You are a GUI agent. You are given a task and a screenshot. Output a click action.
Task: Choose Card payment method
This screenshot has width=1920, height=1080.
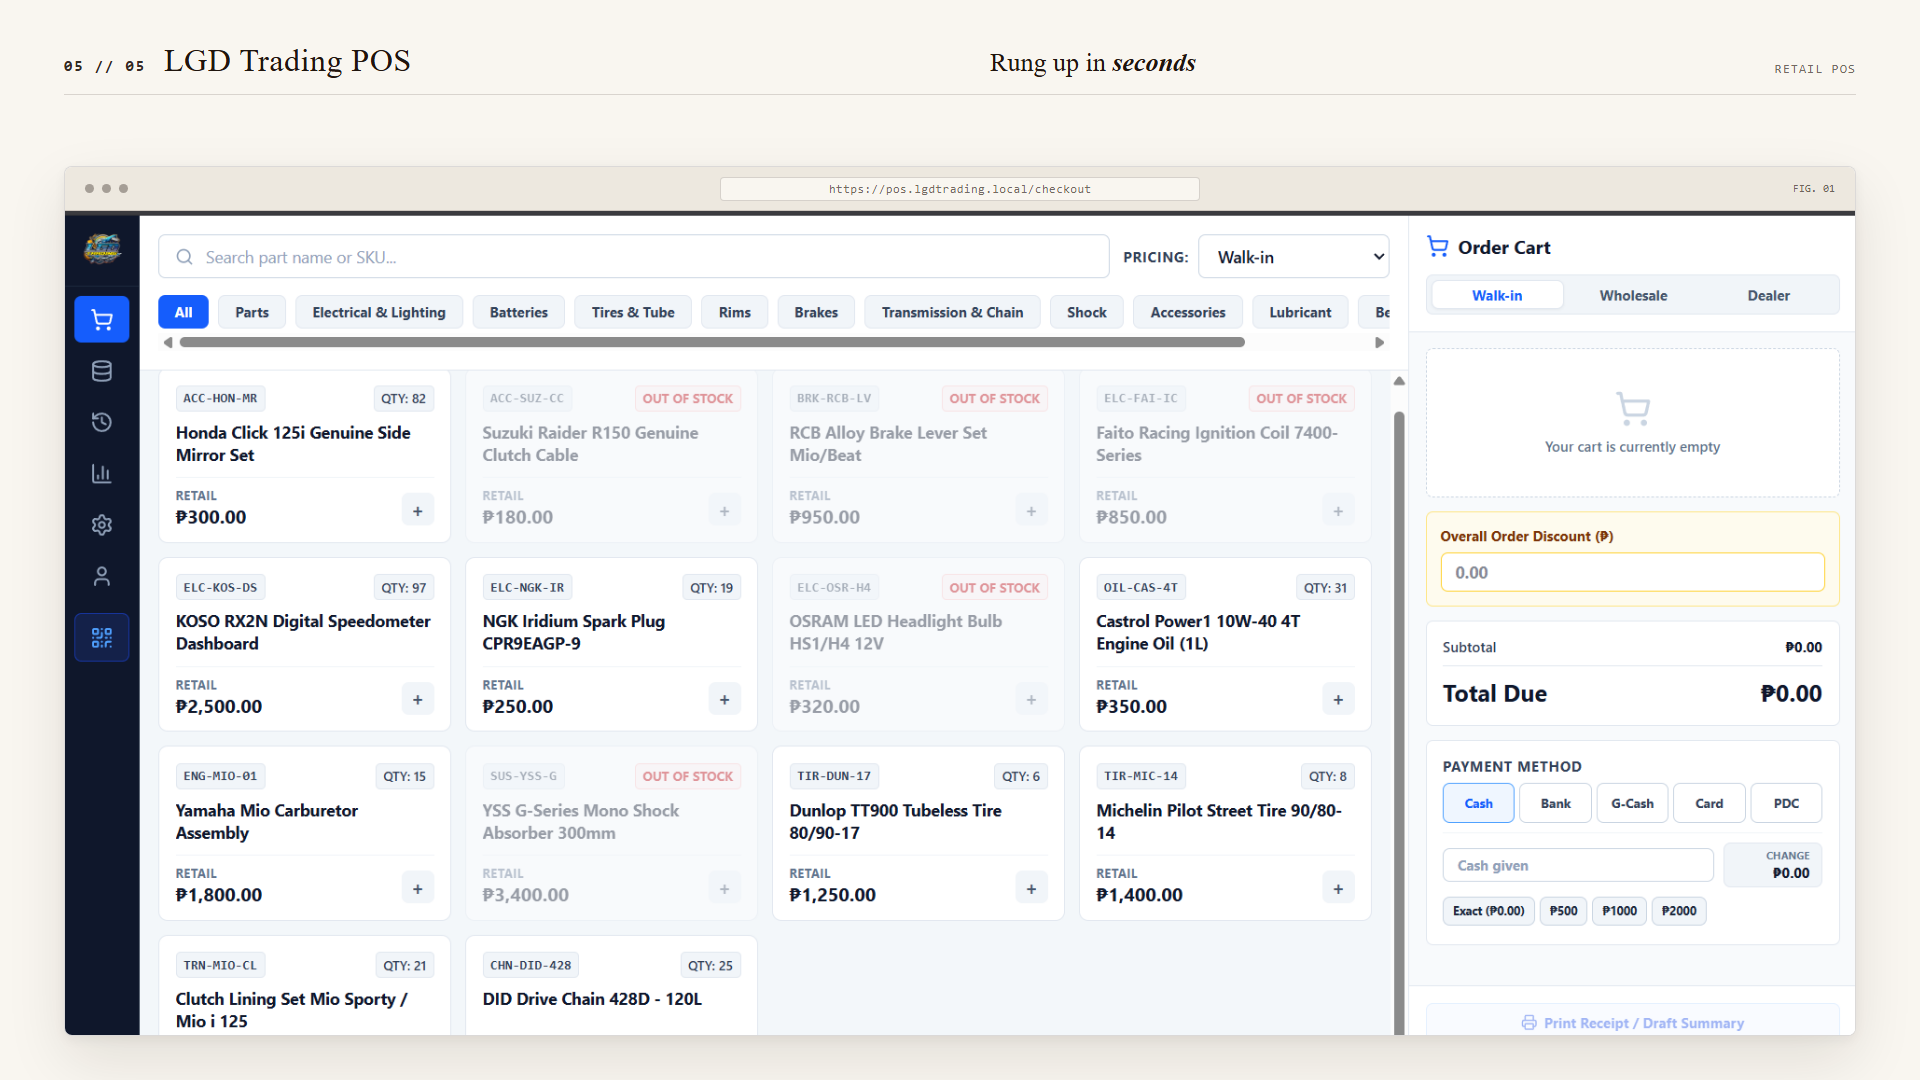tap(1709, 803)
